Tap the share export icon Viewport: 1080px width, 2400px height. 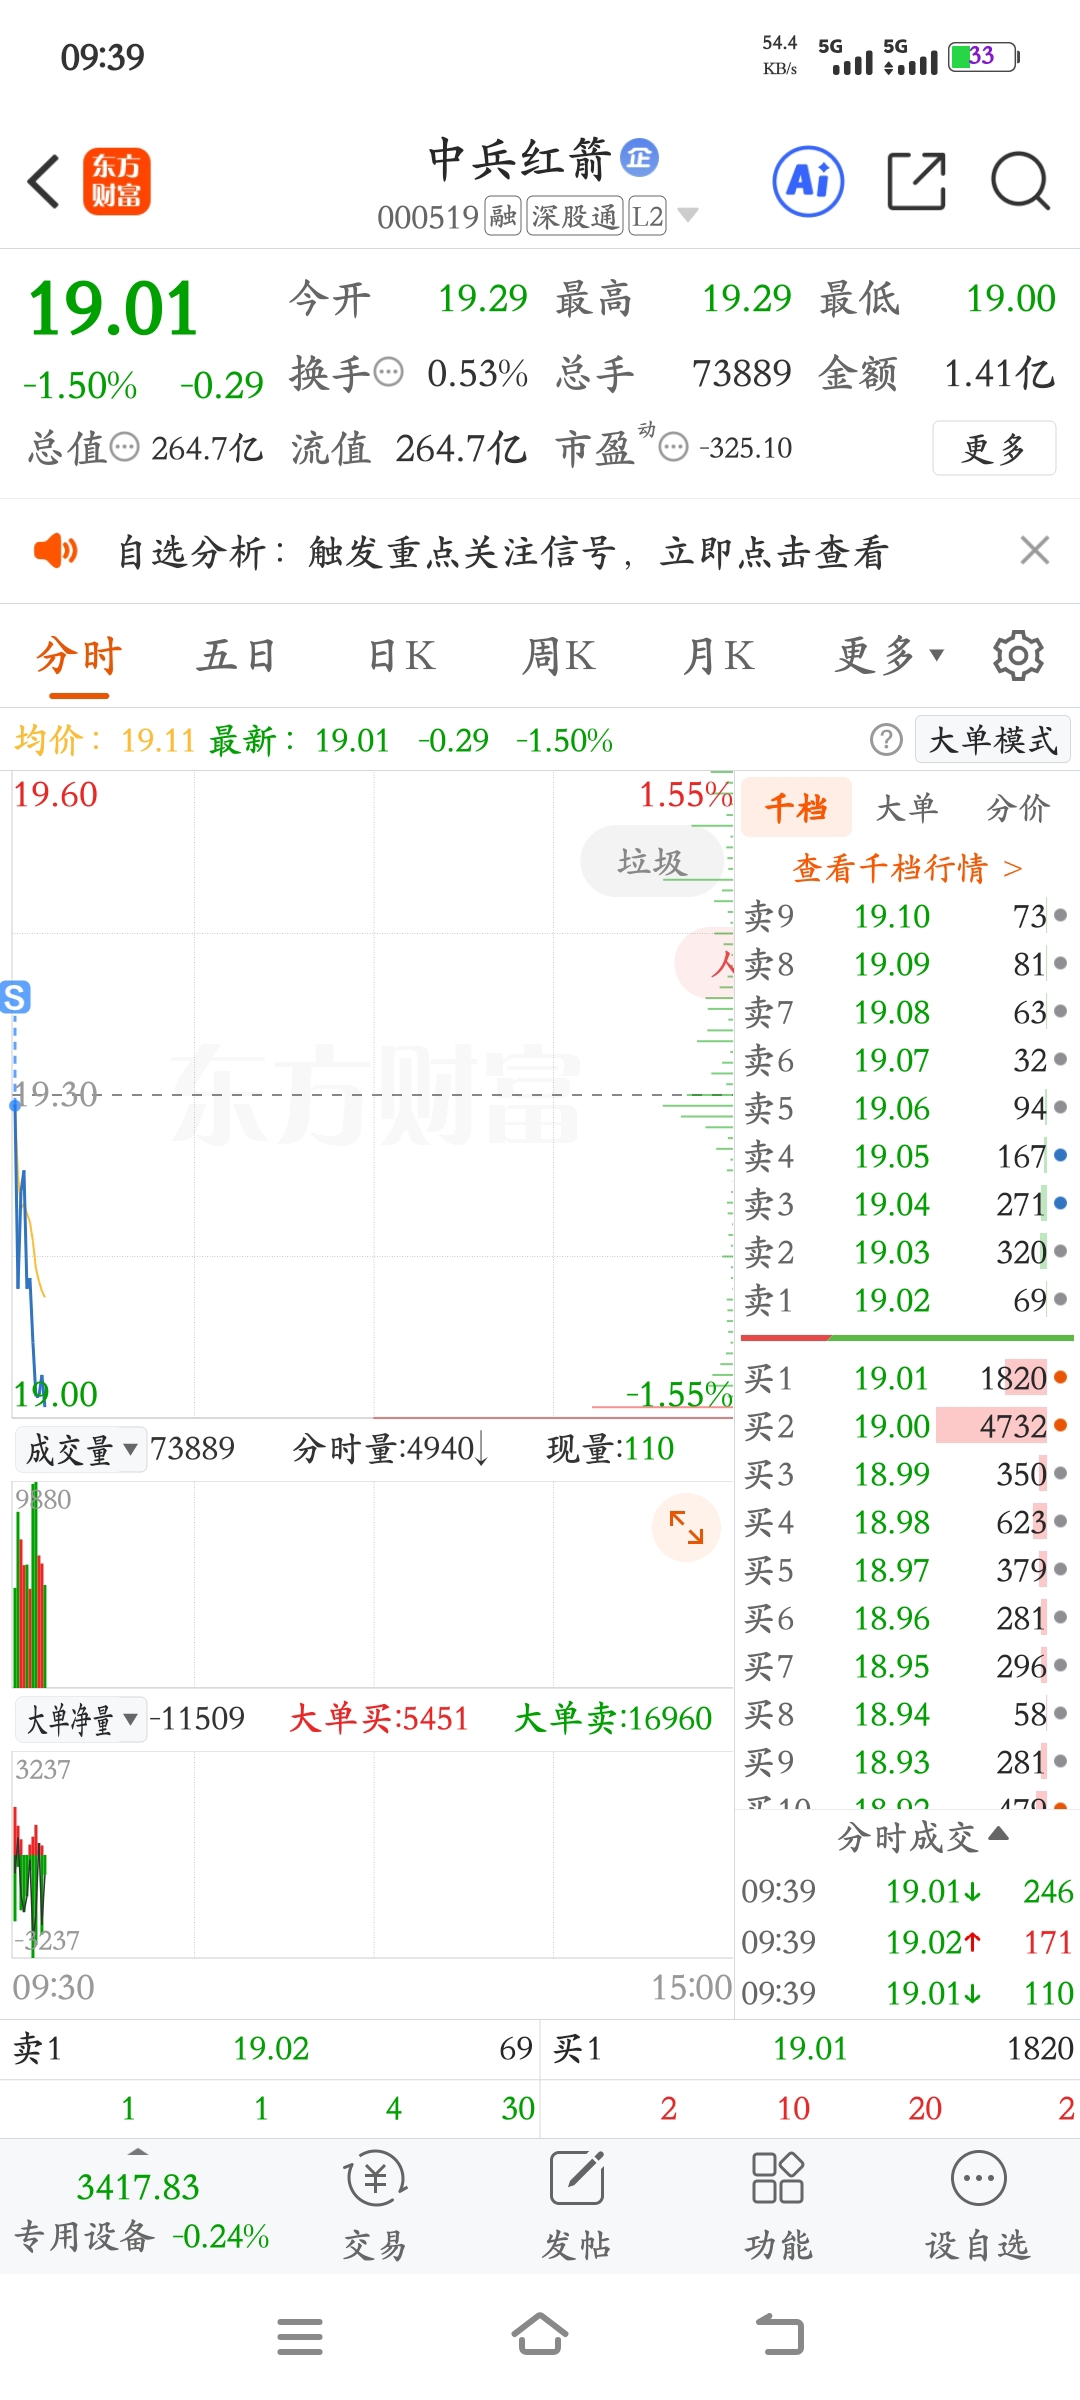click(x=917, y=181)
